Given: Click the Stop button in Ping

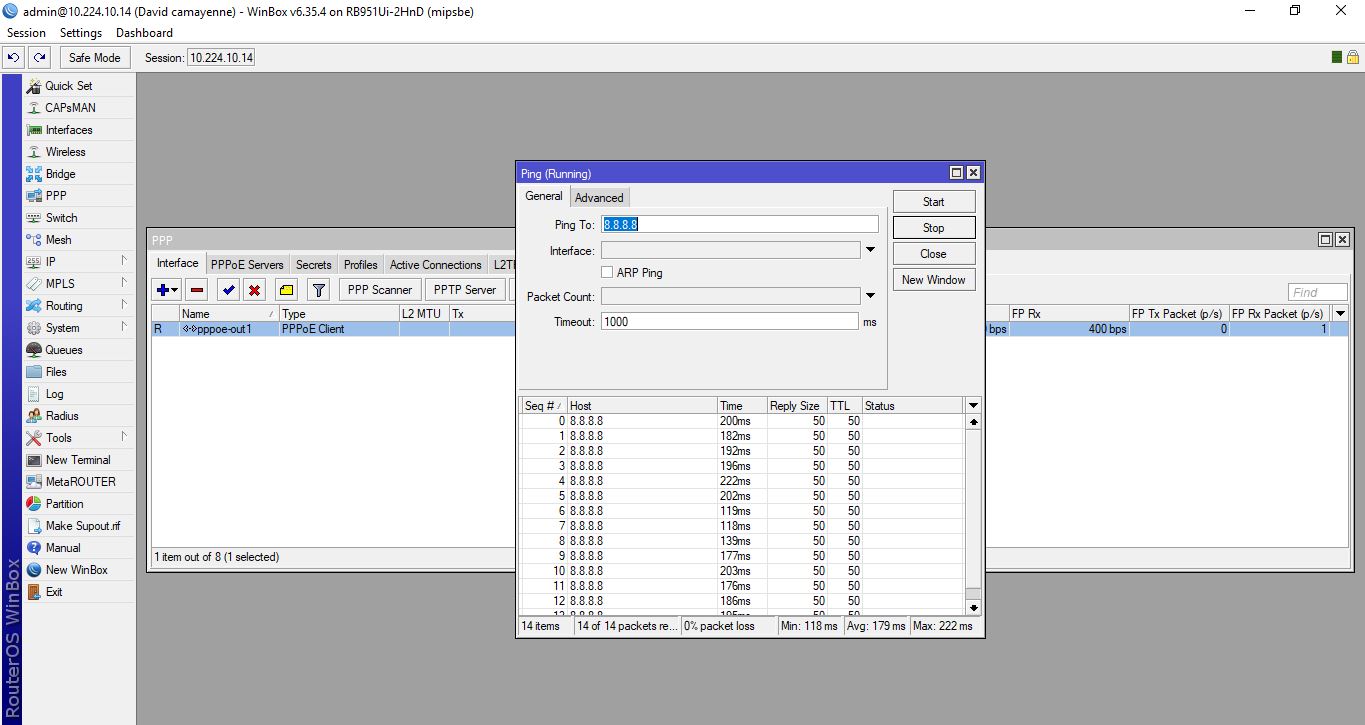Looking at the screenshot, I should [x=934, y=228].
